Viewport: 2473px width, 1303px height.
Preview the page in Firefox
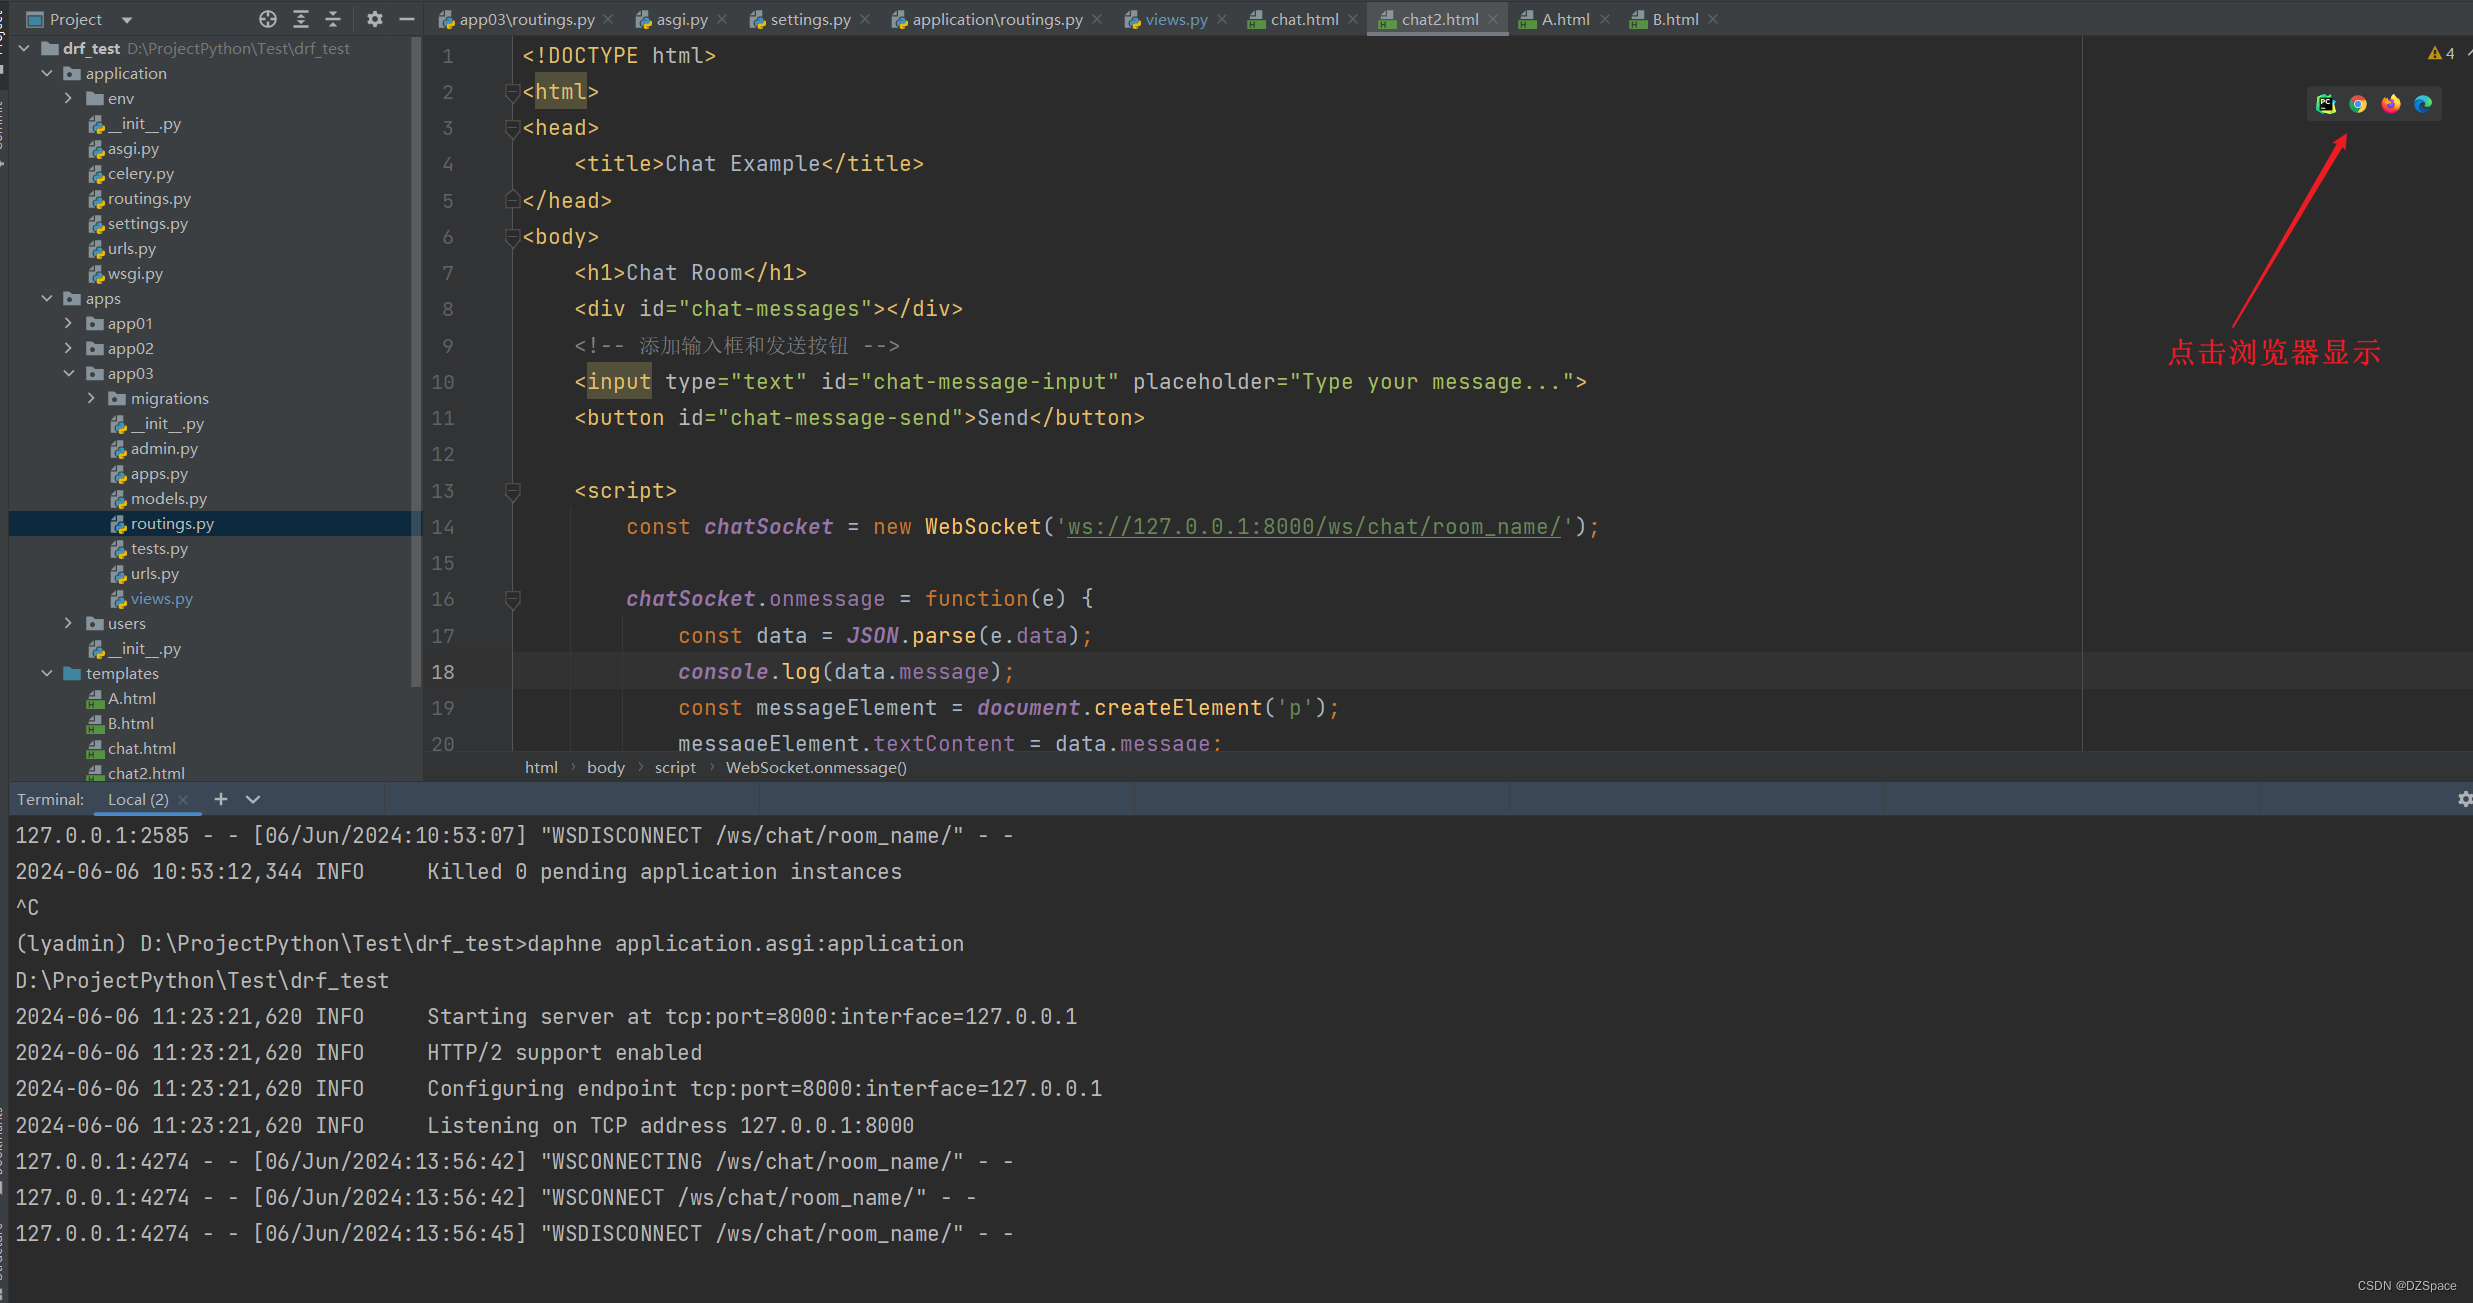point(2391,103)
